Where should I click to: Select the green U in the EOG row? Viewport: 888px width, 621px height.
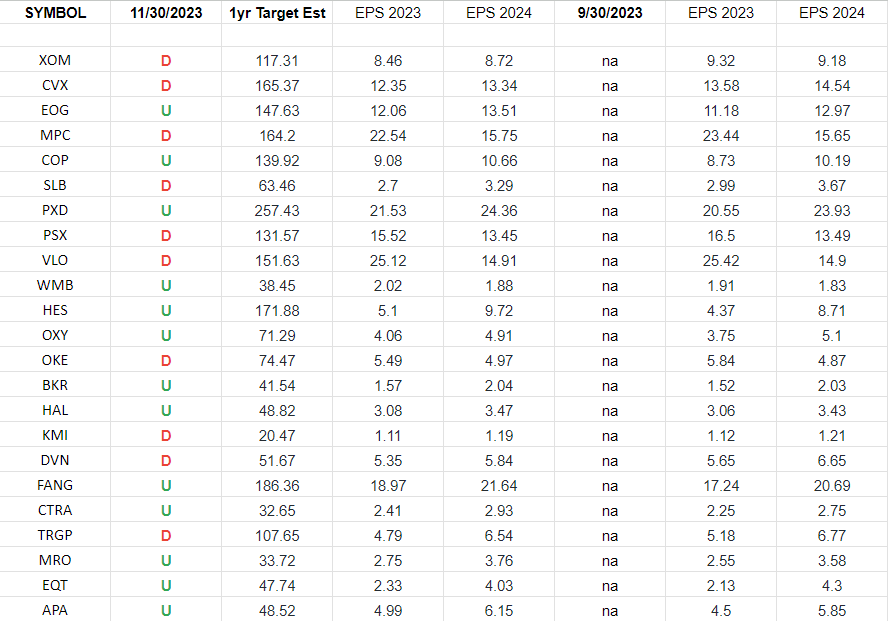(x=166, y=110)
